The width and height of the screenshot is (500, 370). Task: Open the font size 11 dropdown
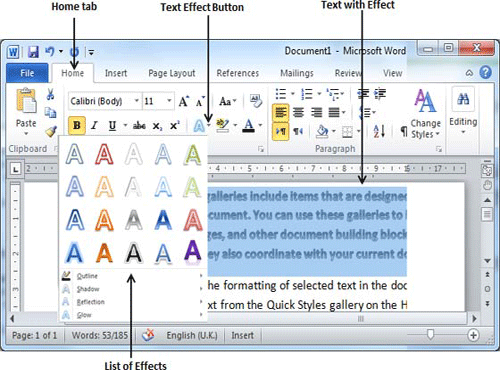pyautogui.click(x=158, y=101)
